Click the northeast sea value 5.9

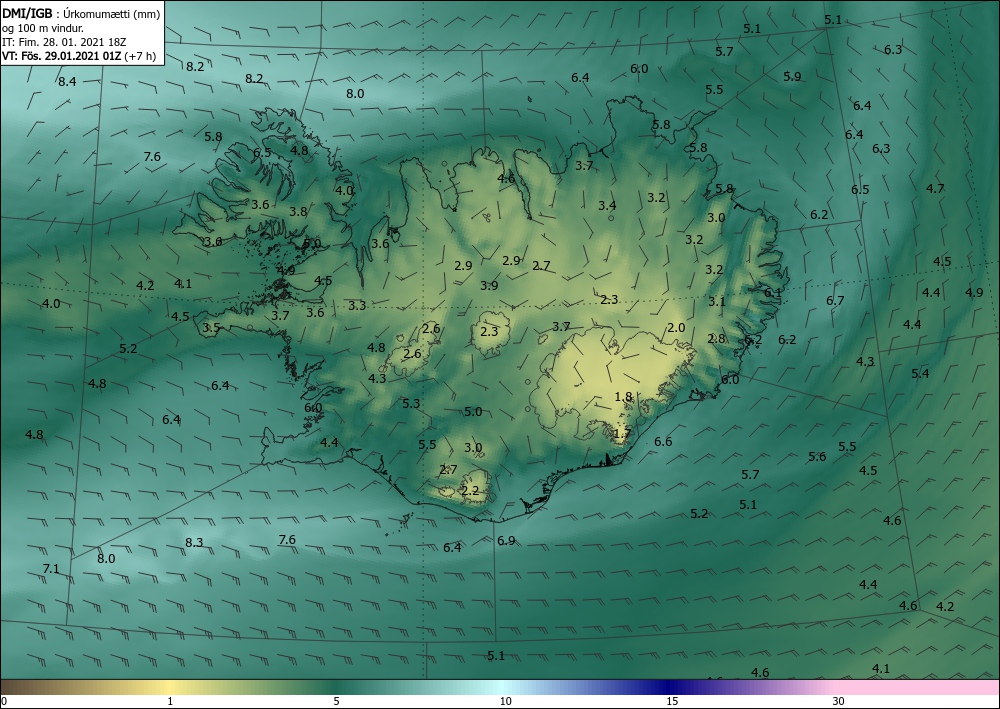[792, 77]
